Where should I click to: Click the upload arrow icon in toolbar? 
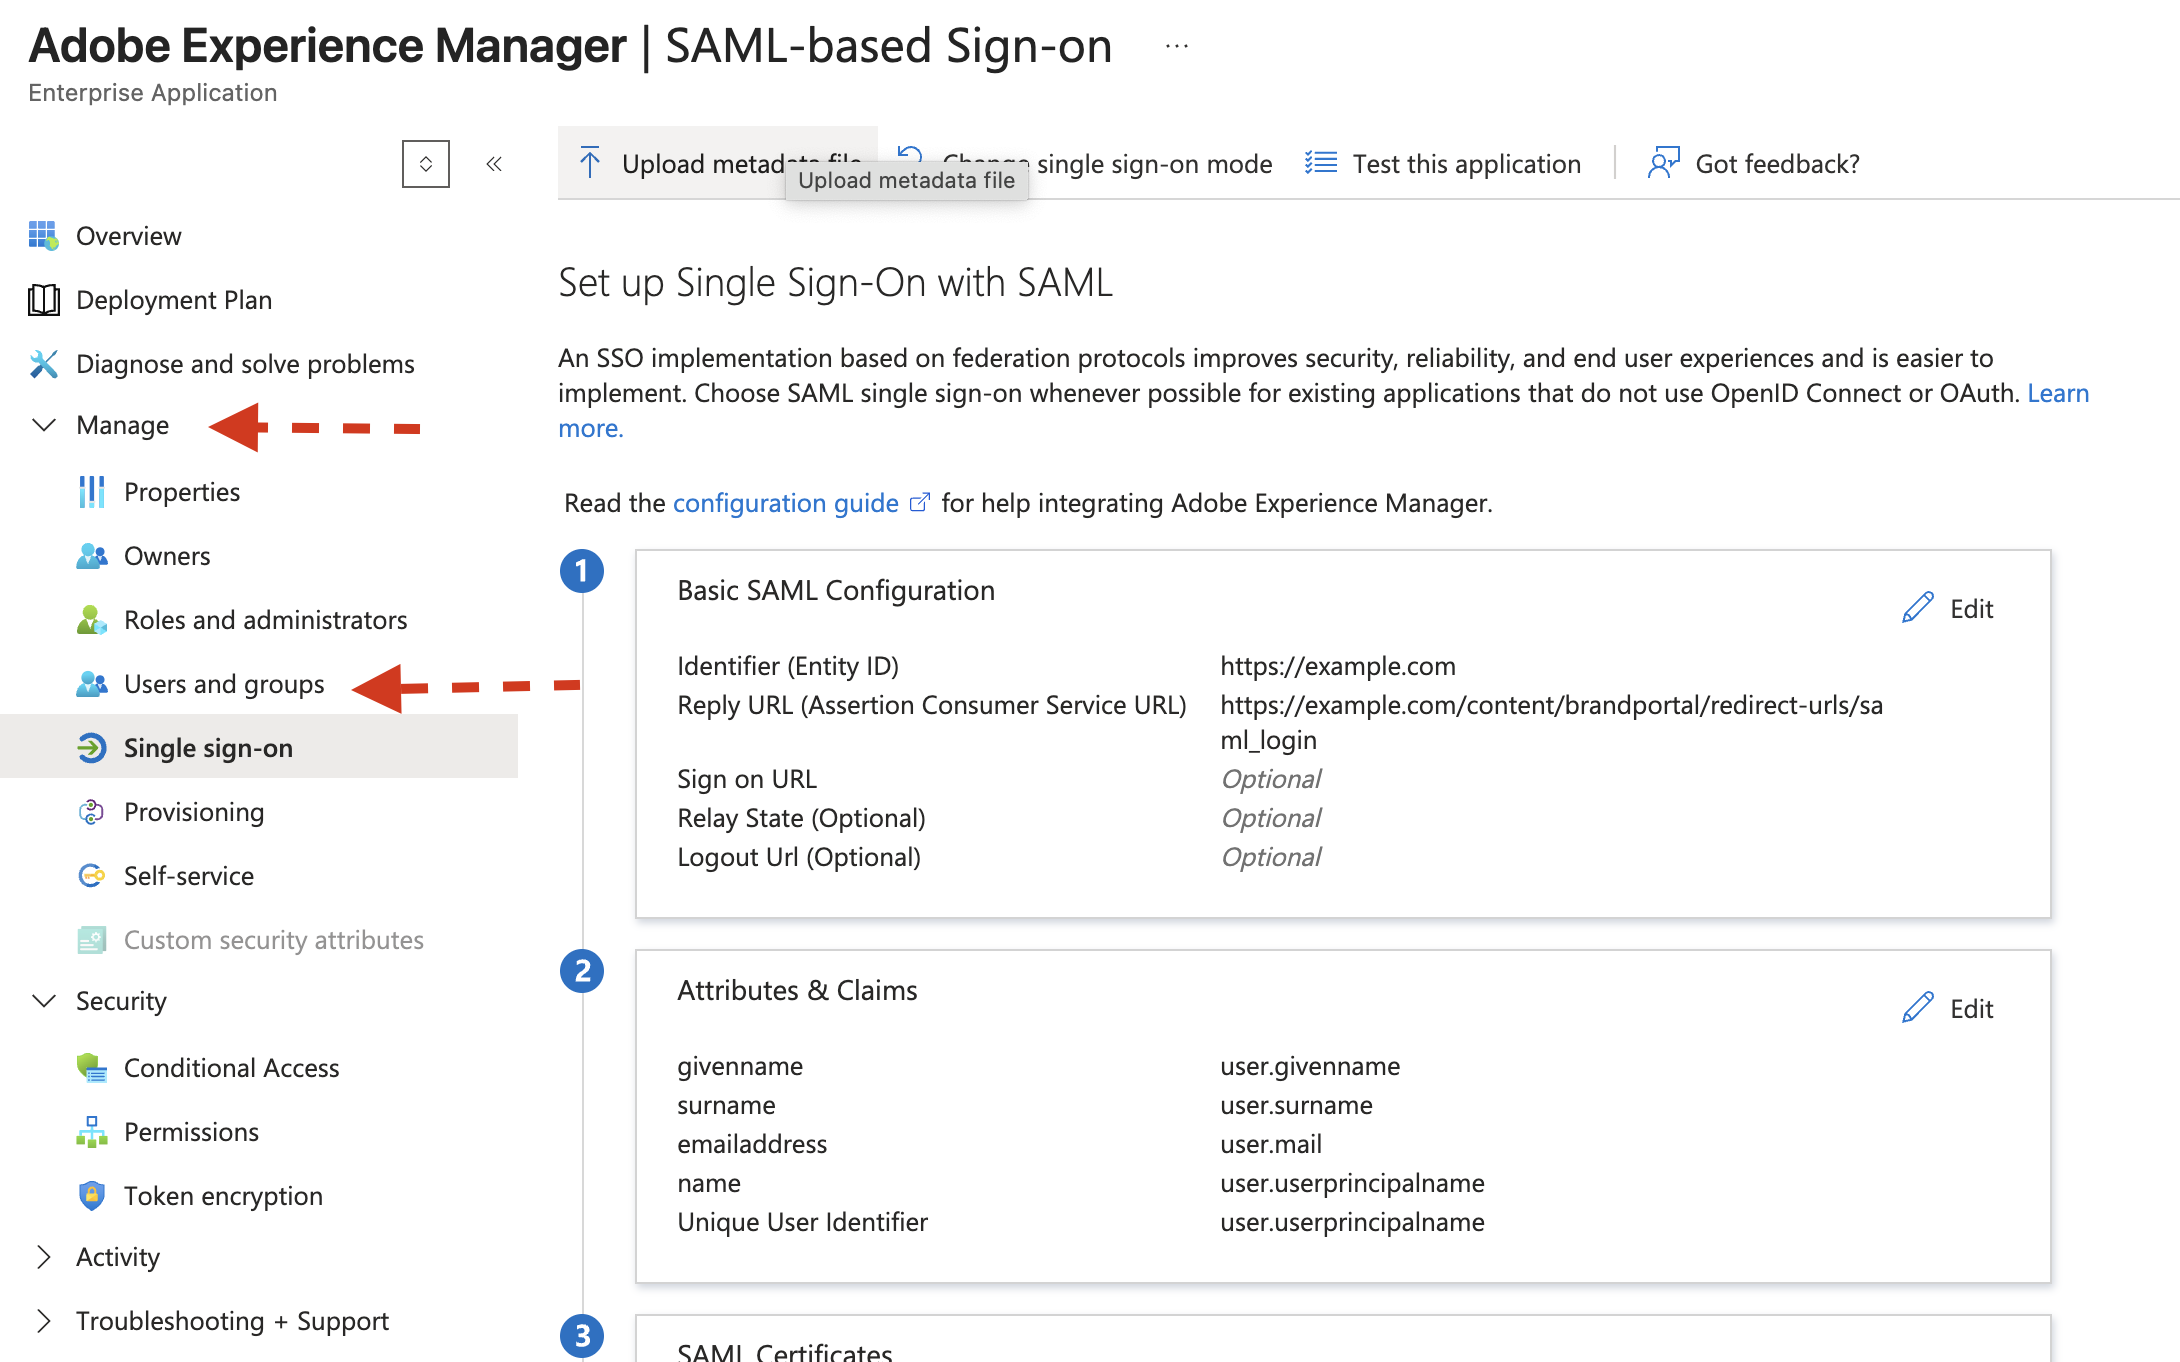[590, 163]
